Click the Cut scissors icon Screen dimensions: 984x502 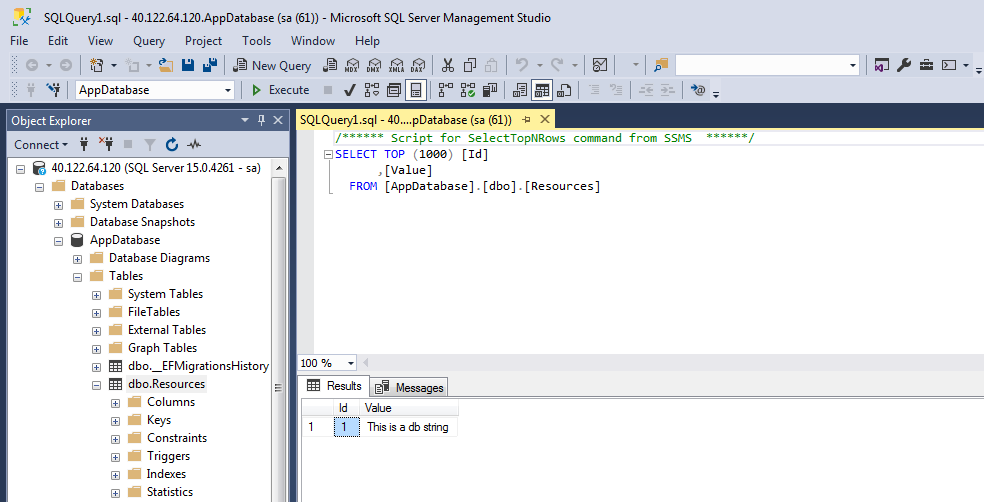[447, 65]
